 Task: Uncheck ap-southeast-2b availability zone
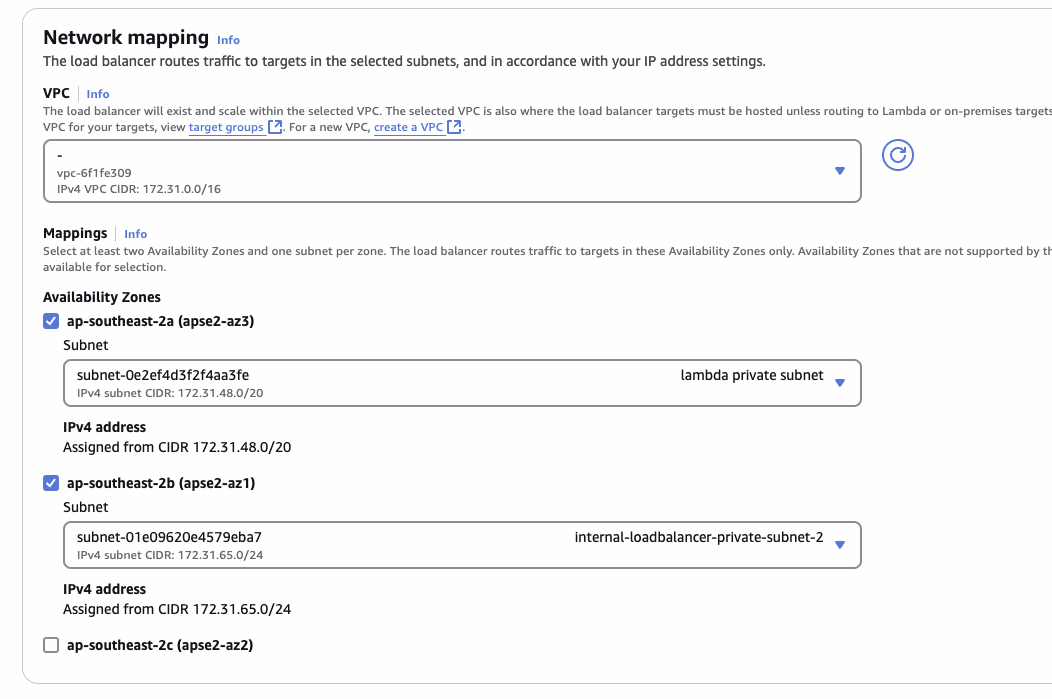click(x=51, y=483)
